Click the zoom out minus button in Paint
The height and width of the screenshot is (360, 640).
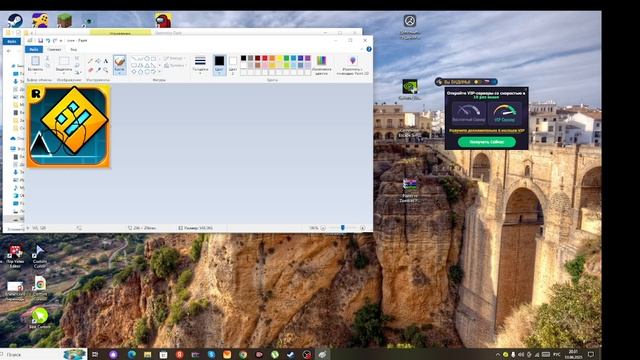323,228
